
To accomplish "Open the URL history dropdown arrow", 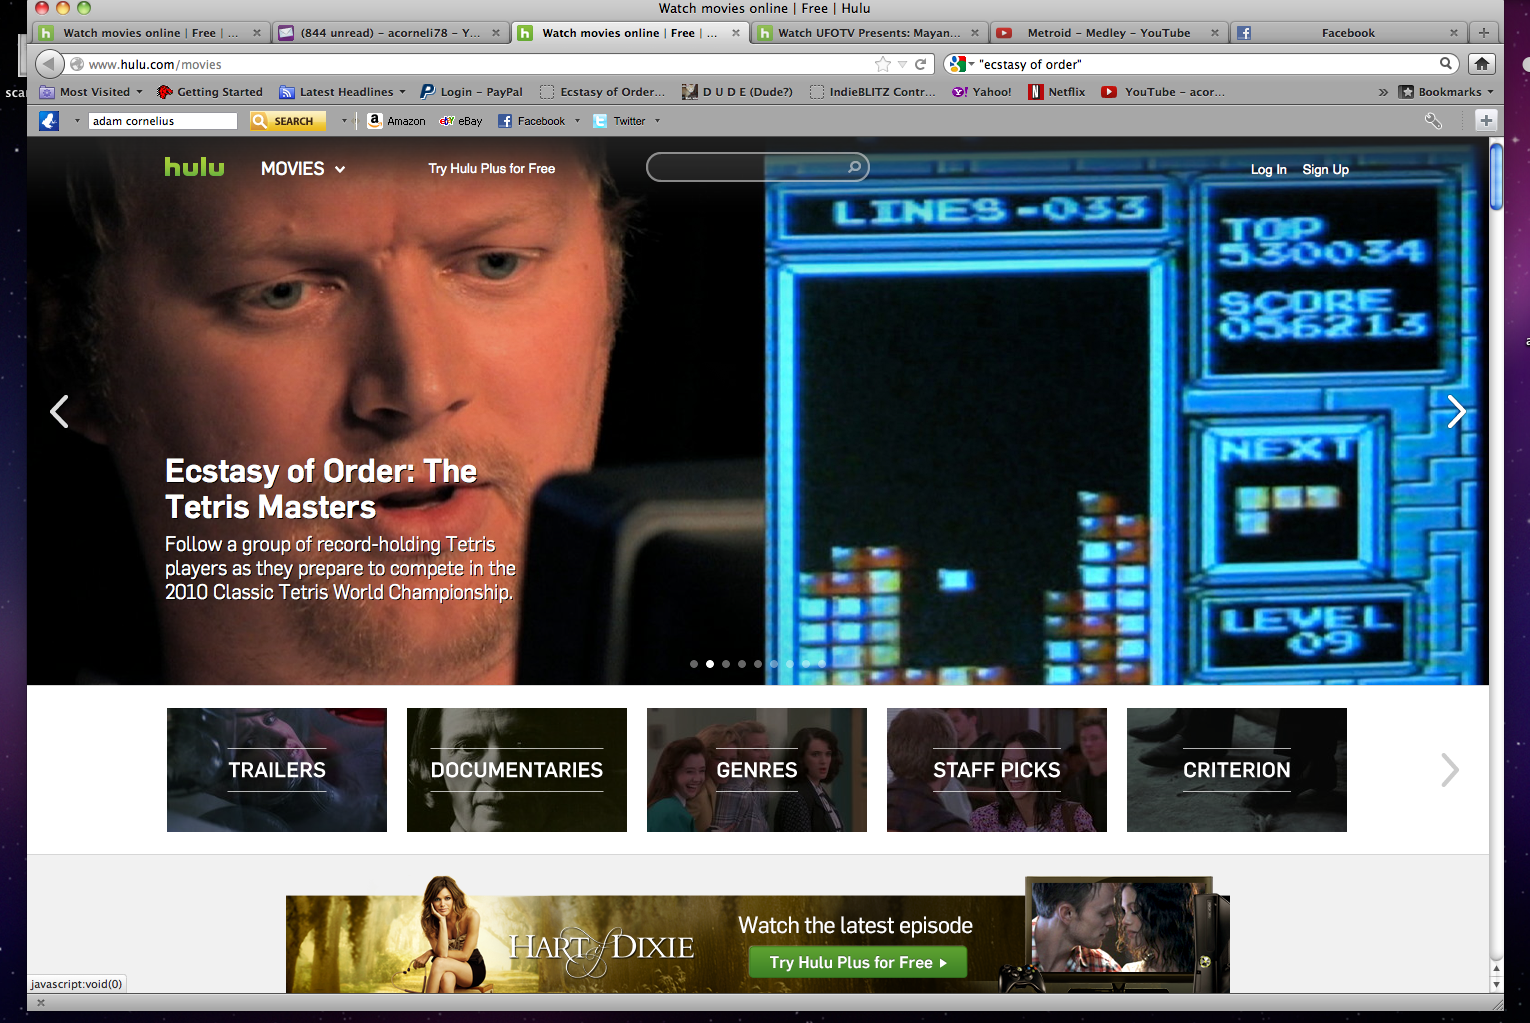I will coord(902,64).
